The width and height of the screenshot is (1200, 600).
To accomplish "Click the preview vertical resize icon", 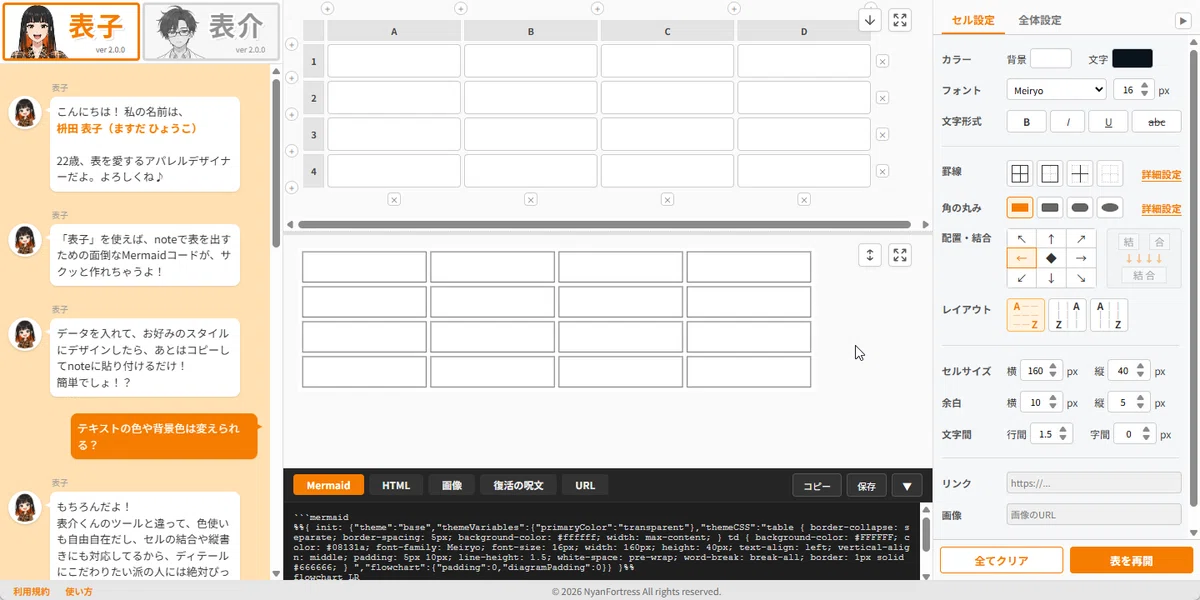I will 870,255.
